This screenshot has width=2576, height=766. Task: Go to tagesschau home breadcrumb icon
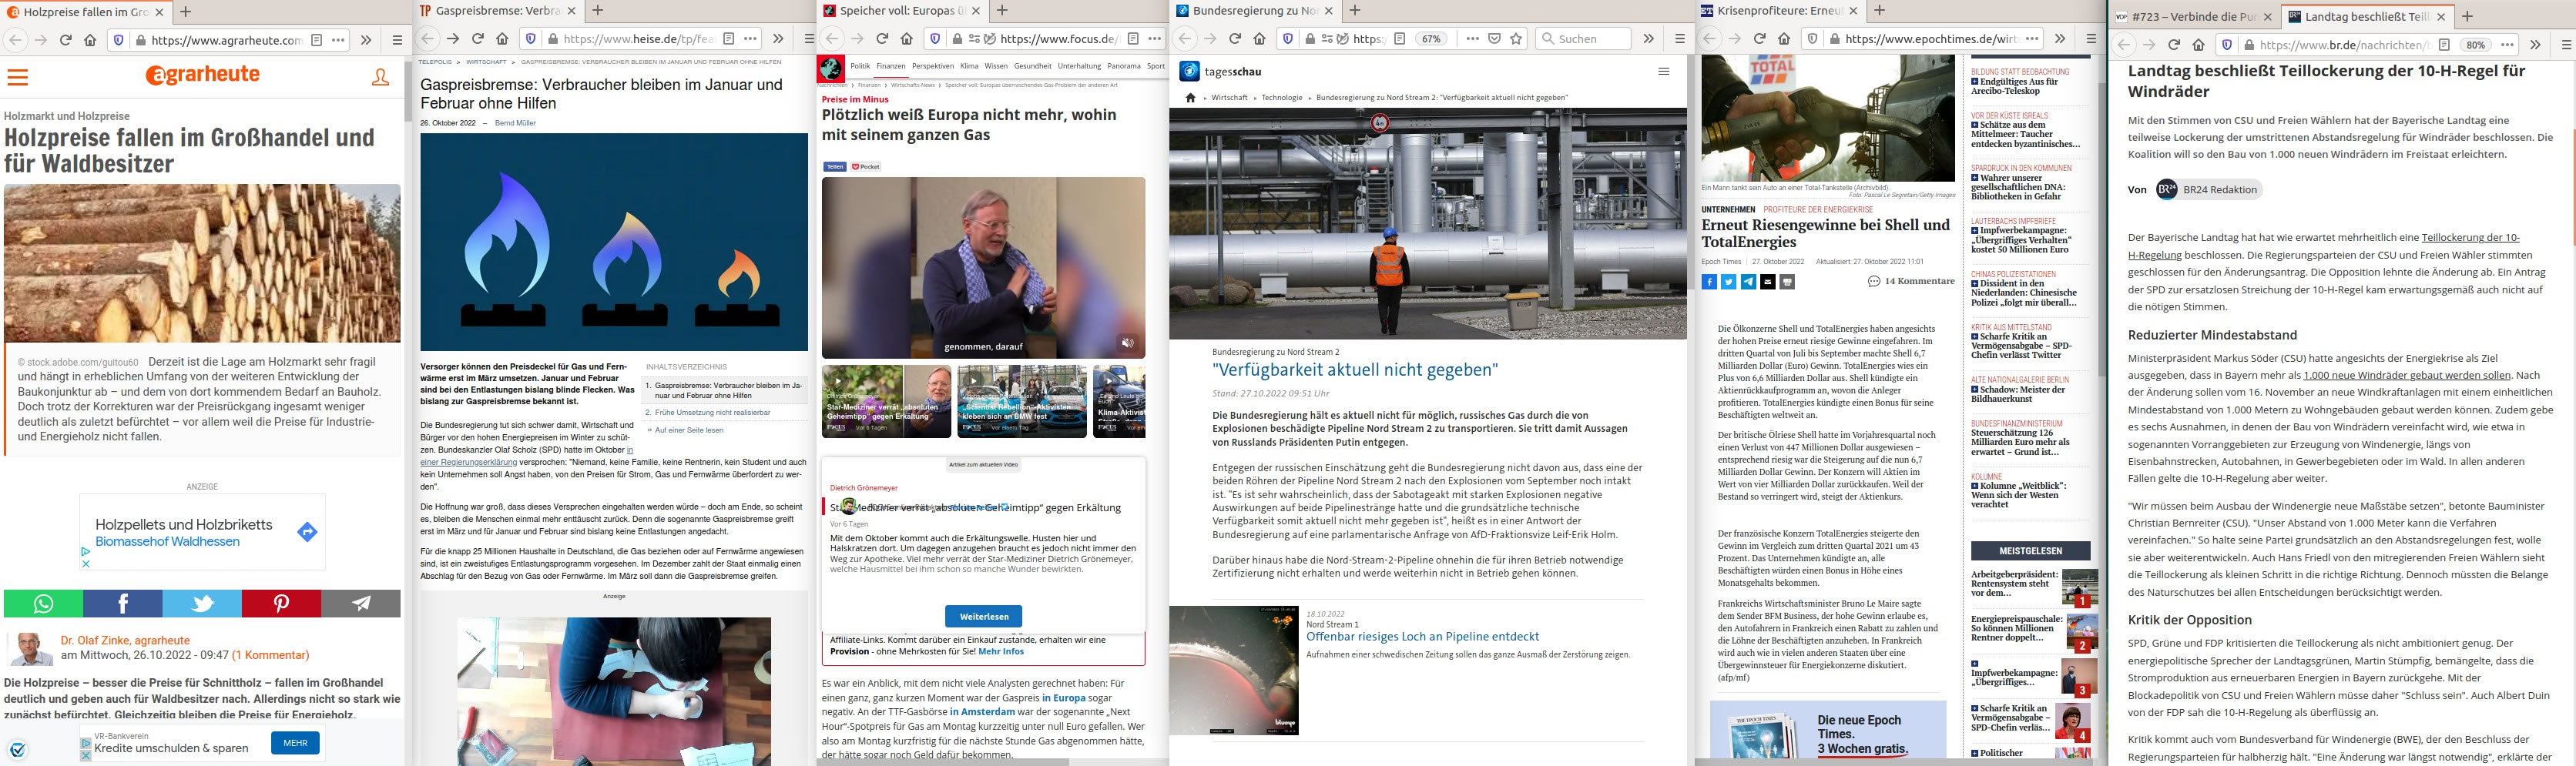(1190, 98)
